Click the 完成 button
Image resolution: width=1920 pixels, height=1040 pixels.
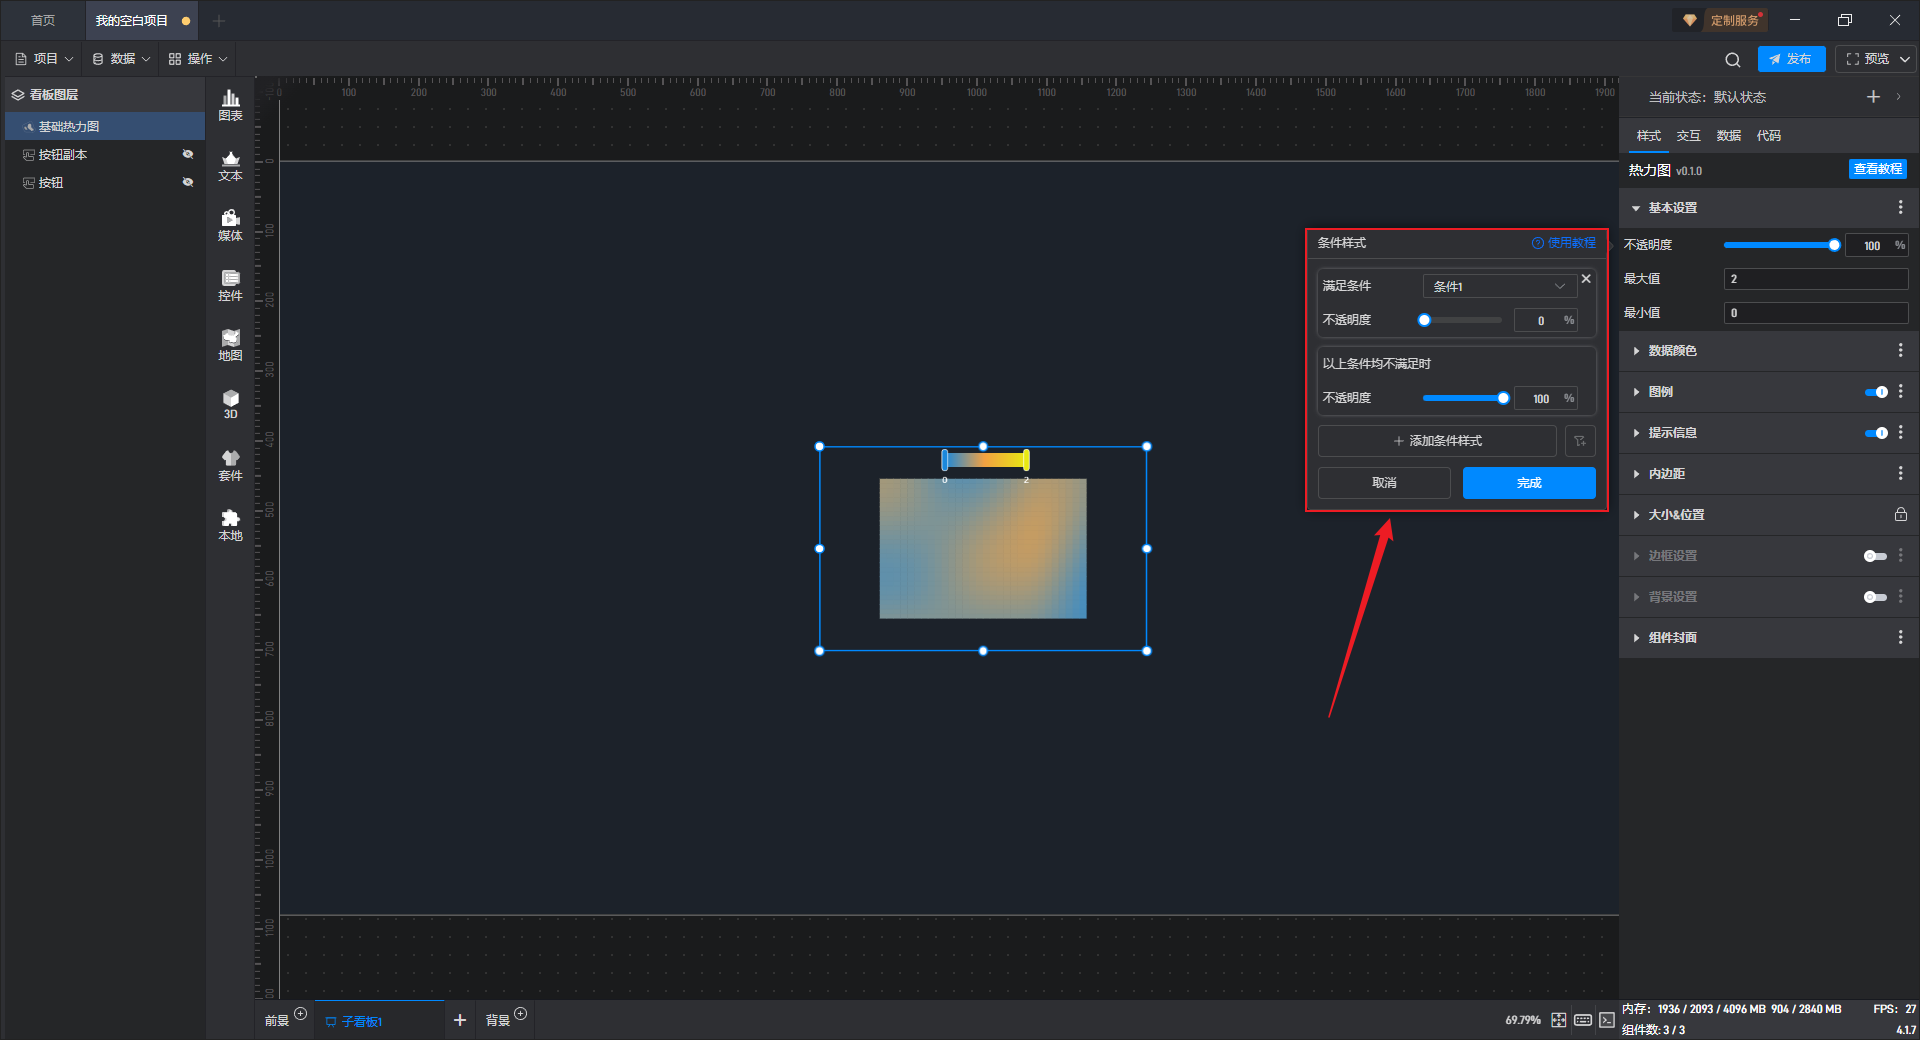point(1528,483)
